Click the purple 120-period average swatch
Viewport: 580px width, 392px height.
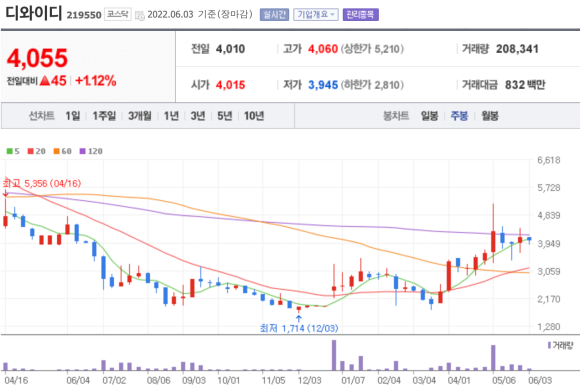[82, 151]
